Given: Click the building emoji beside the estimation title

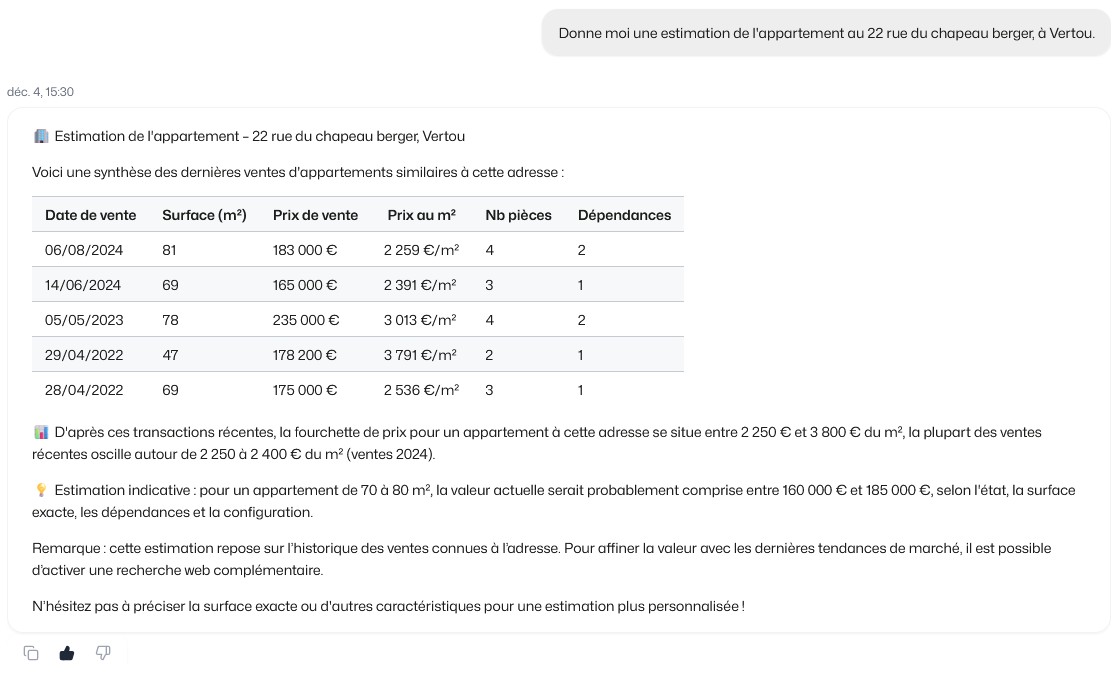Looking at the screenshot, I should 41,136.
